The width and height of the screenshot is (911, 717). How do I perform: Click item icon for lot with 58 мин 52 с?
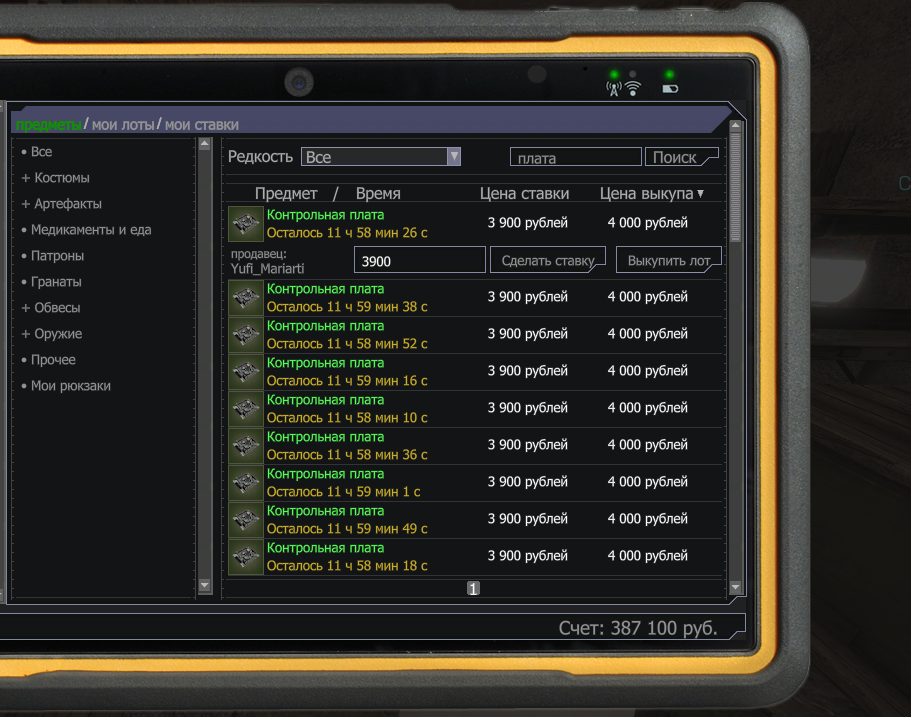[246, 335]
